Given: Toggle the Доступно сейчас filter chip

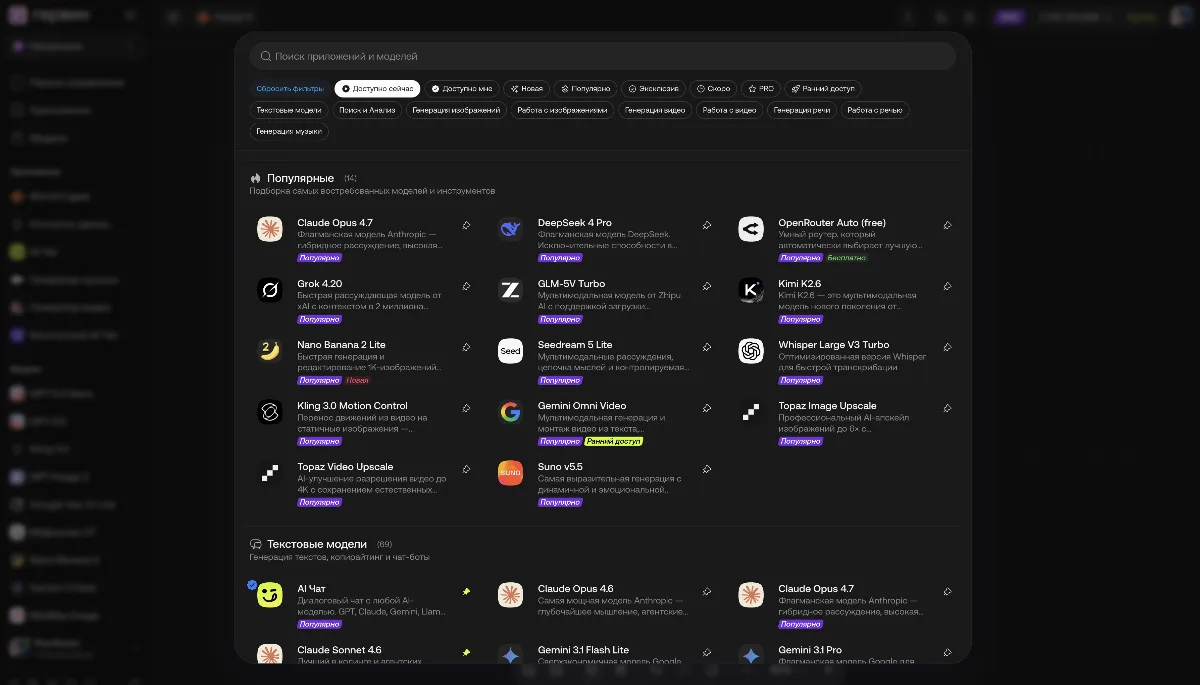Looking at the screenshot, I should coord(377,89).
